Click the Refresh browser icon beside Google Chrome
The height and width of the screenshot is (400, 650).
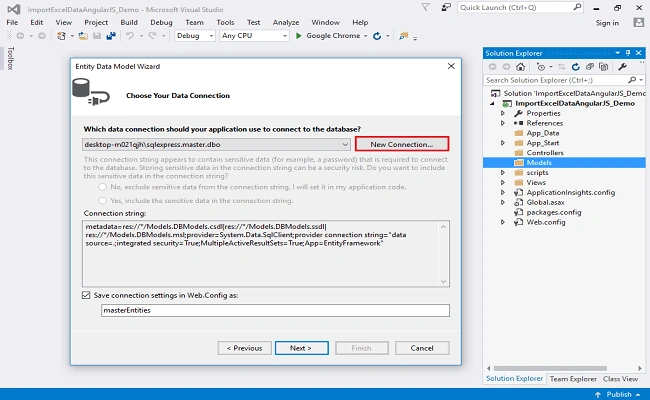[x=377, y=36]
